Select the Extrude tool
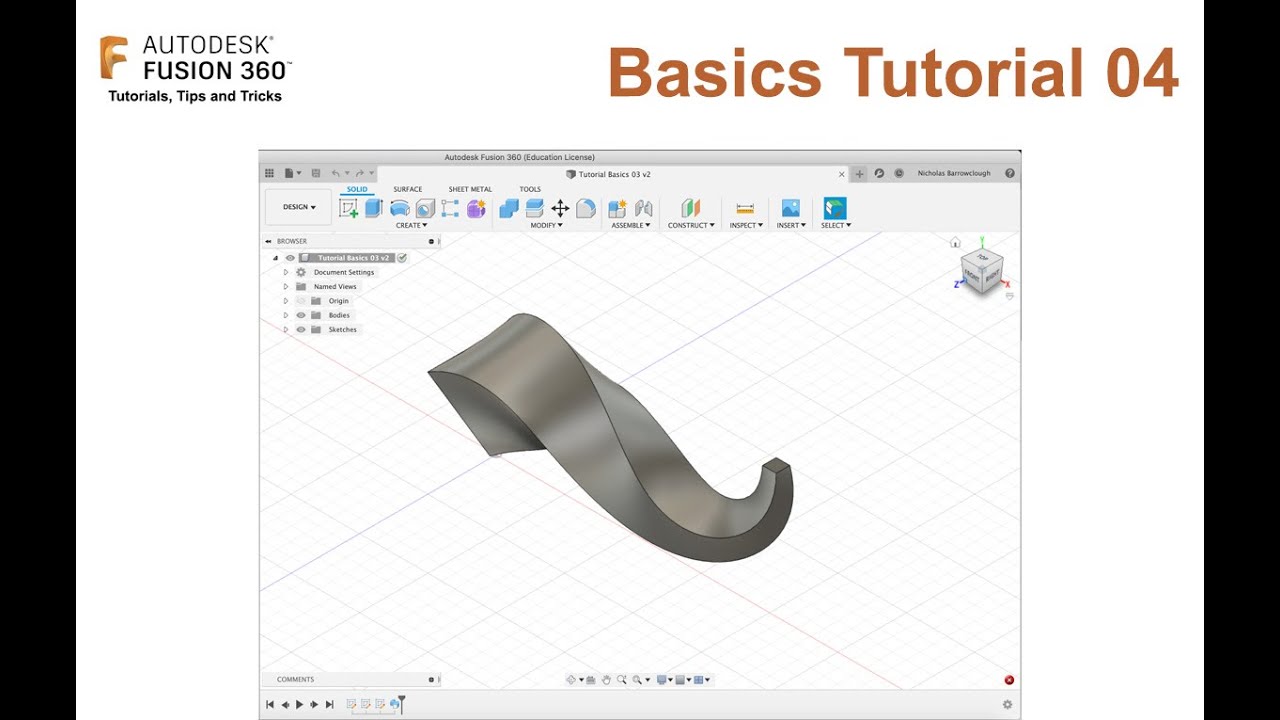 pyautogui.click(x=373, y=208)
